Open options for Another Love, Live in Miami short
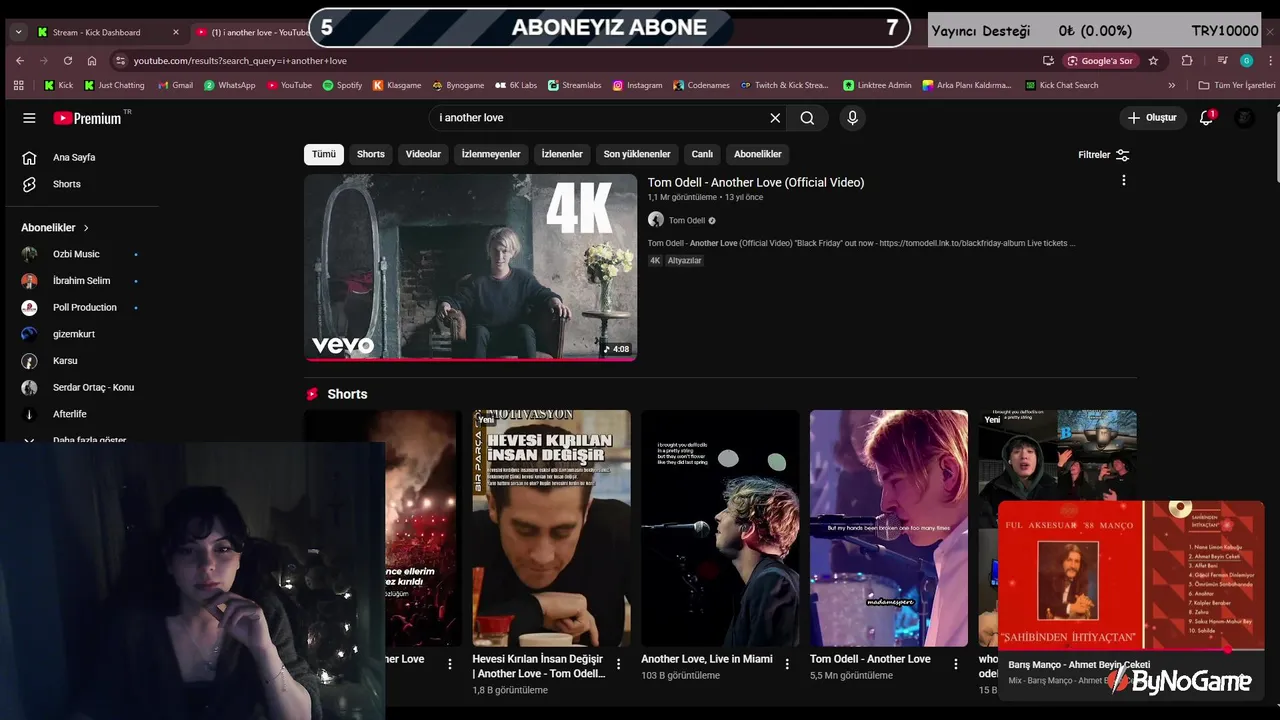Image resolution: width=1280 pixels, height=720 pixels. point(787,664)
